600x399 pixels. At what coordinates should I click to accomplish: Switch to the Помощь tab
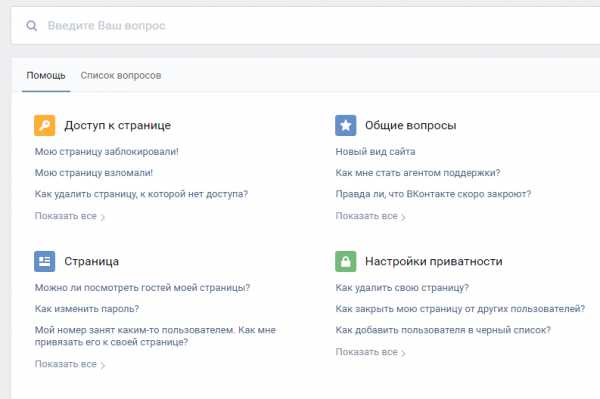point(46,75)
